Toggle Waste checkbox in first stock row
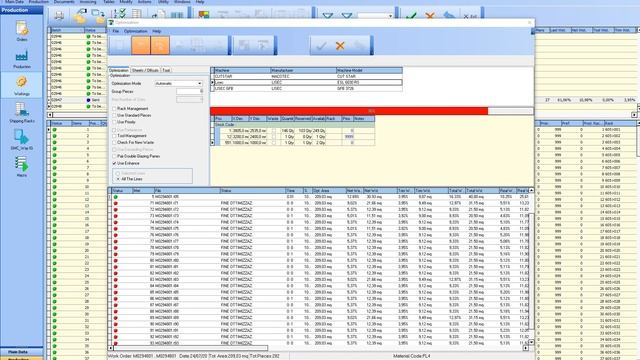This screenshot has width=640, height=360. point(273,131)
